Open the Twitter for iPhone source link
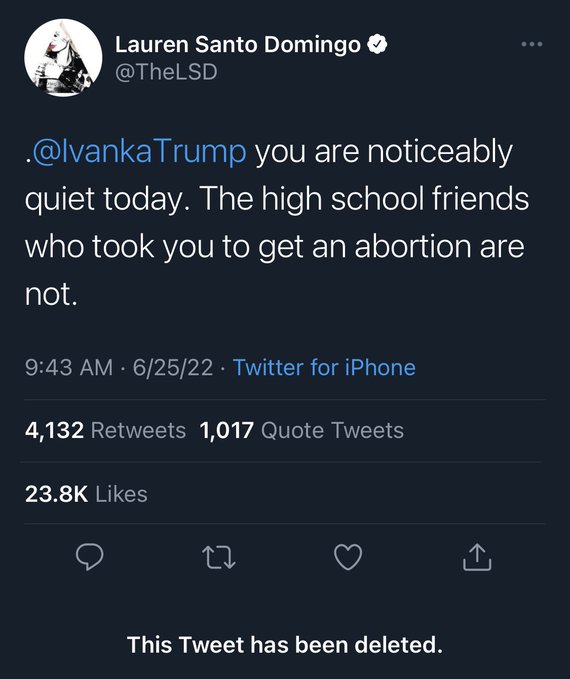The width and height of the screenshot is (570, 679). pos(324,367)
